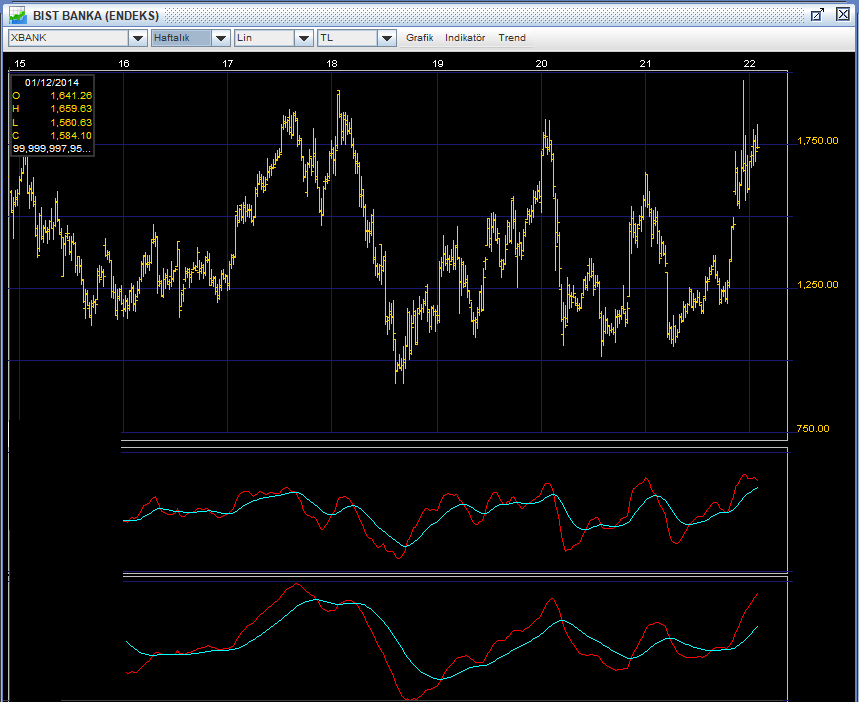Click the year 18 time axis label
The height and width of the screenshot is (702, 859).
coord(332,64)
